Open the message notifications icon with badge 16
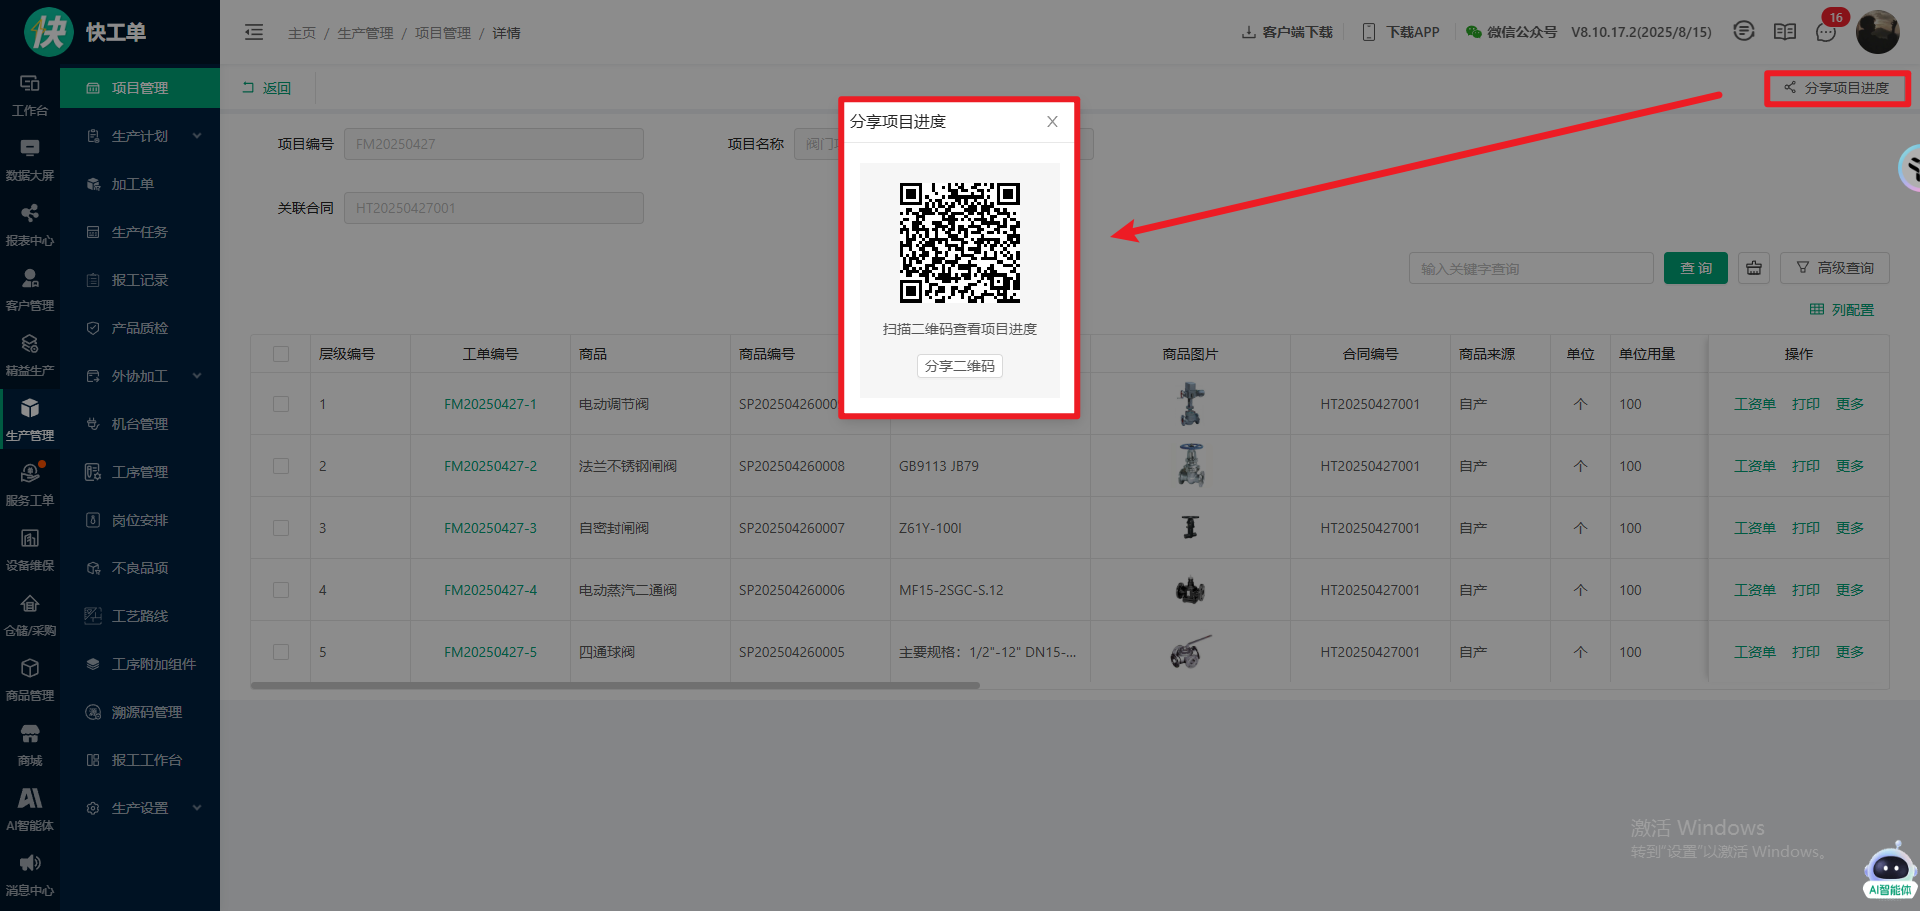This screenshot has height=911, width=1920. point(1826,32)
